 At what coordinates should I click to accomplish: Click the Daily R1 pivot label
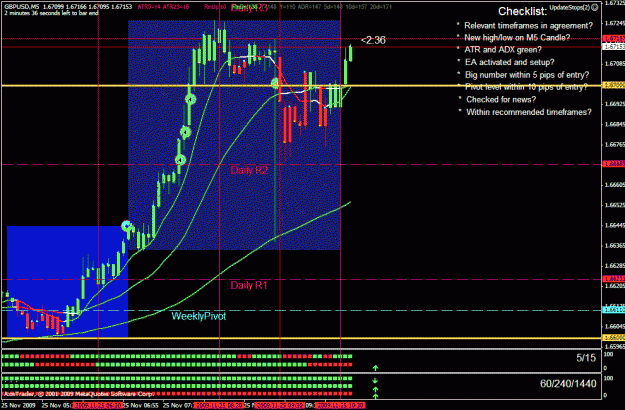pos(249,285)
